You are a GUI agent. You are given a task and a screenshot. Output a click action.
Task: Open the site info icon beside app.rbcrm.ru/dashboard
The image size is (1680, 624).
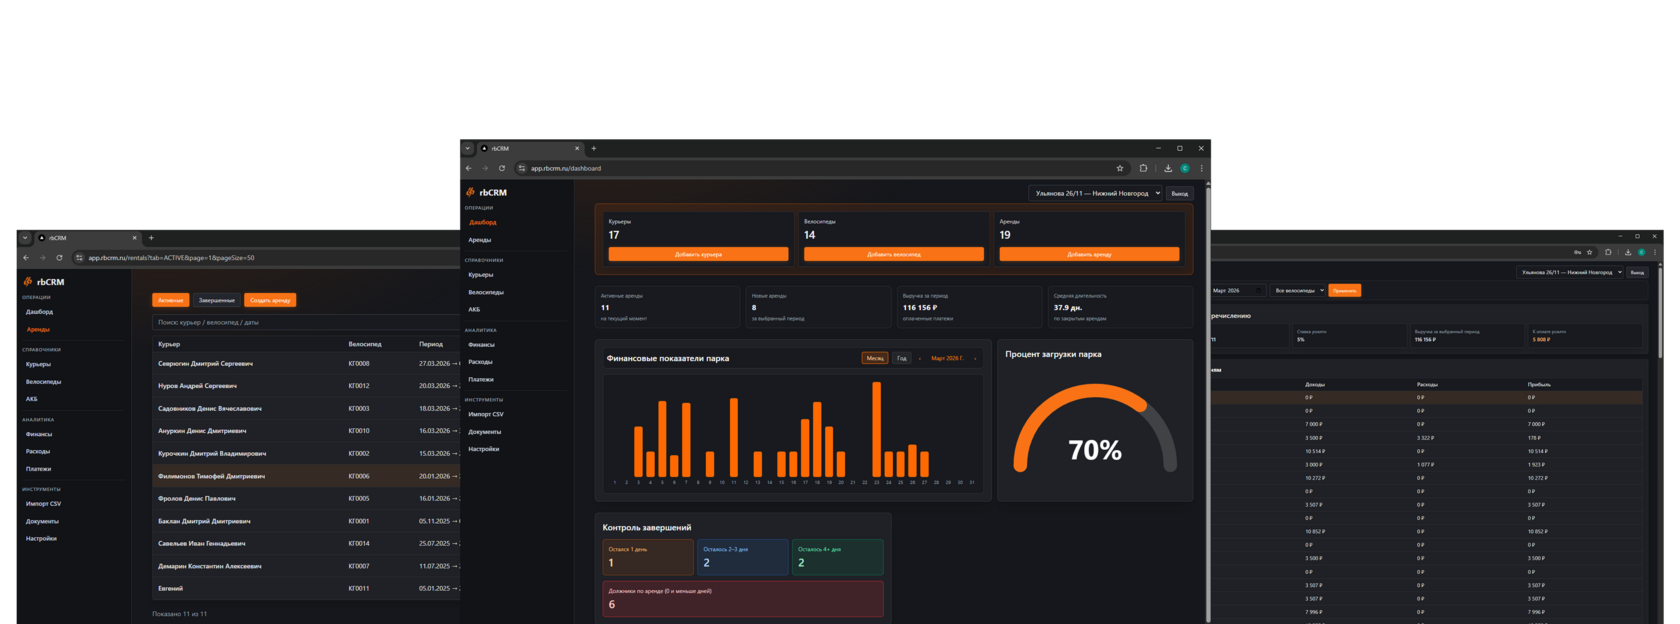[522, 168]
